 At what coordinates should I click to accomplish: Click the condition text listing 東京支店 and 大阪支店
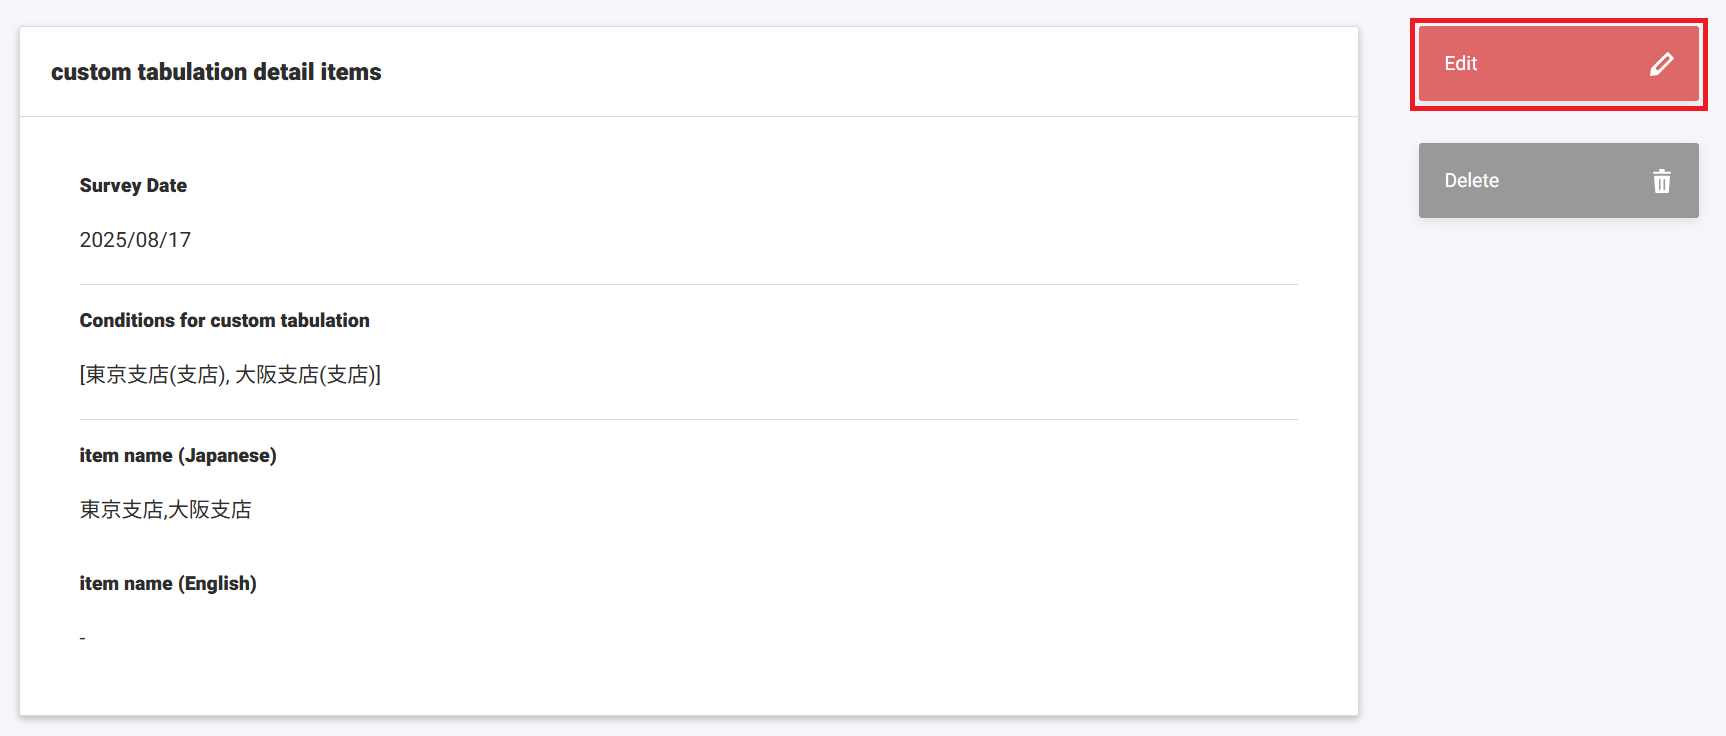(229, 374)
